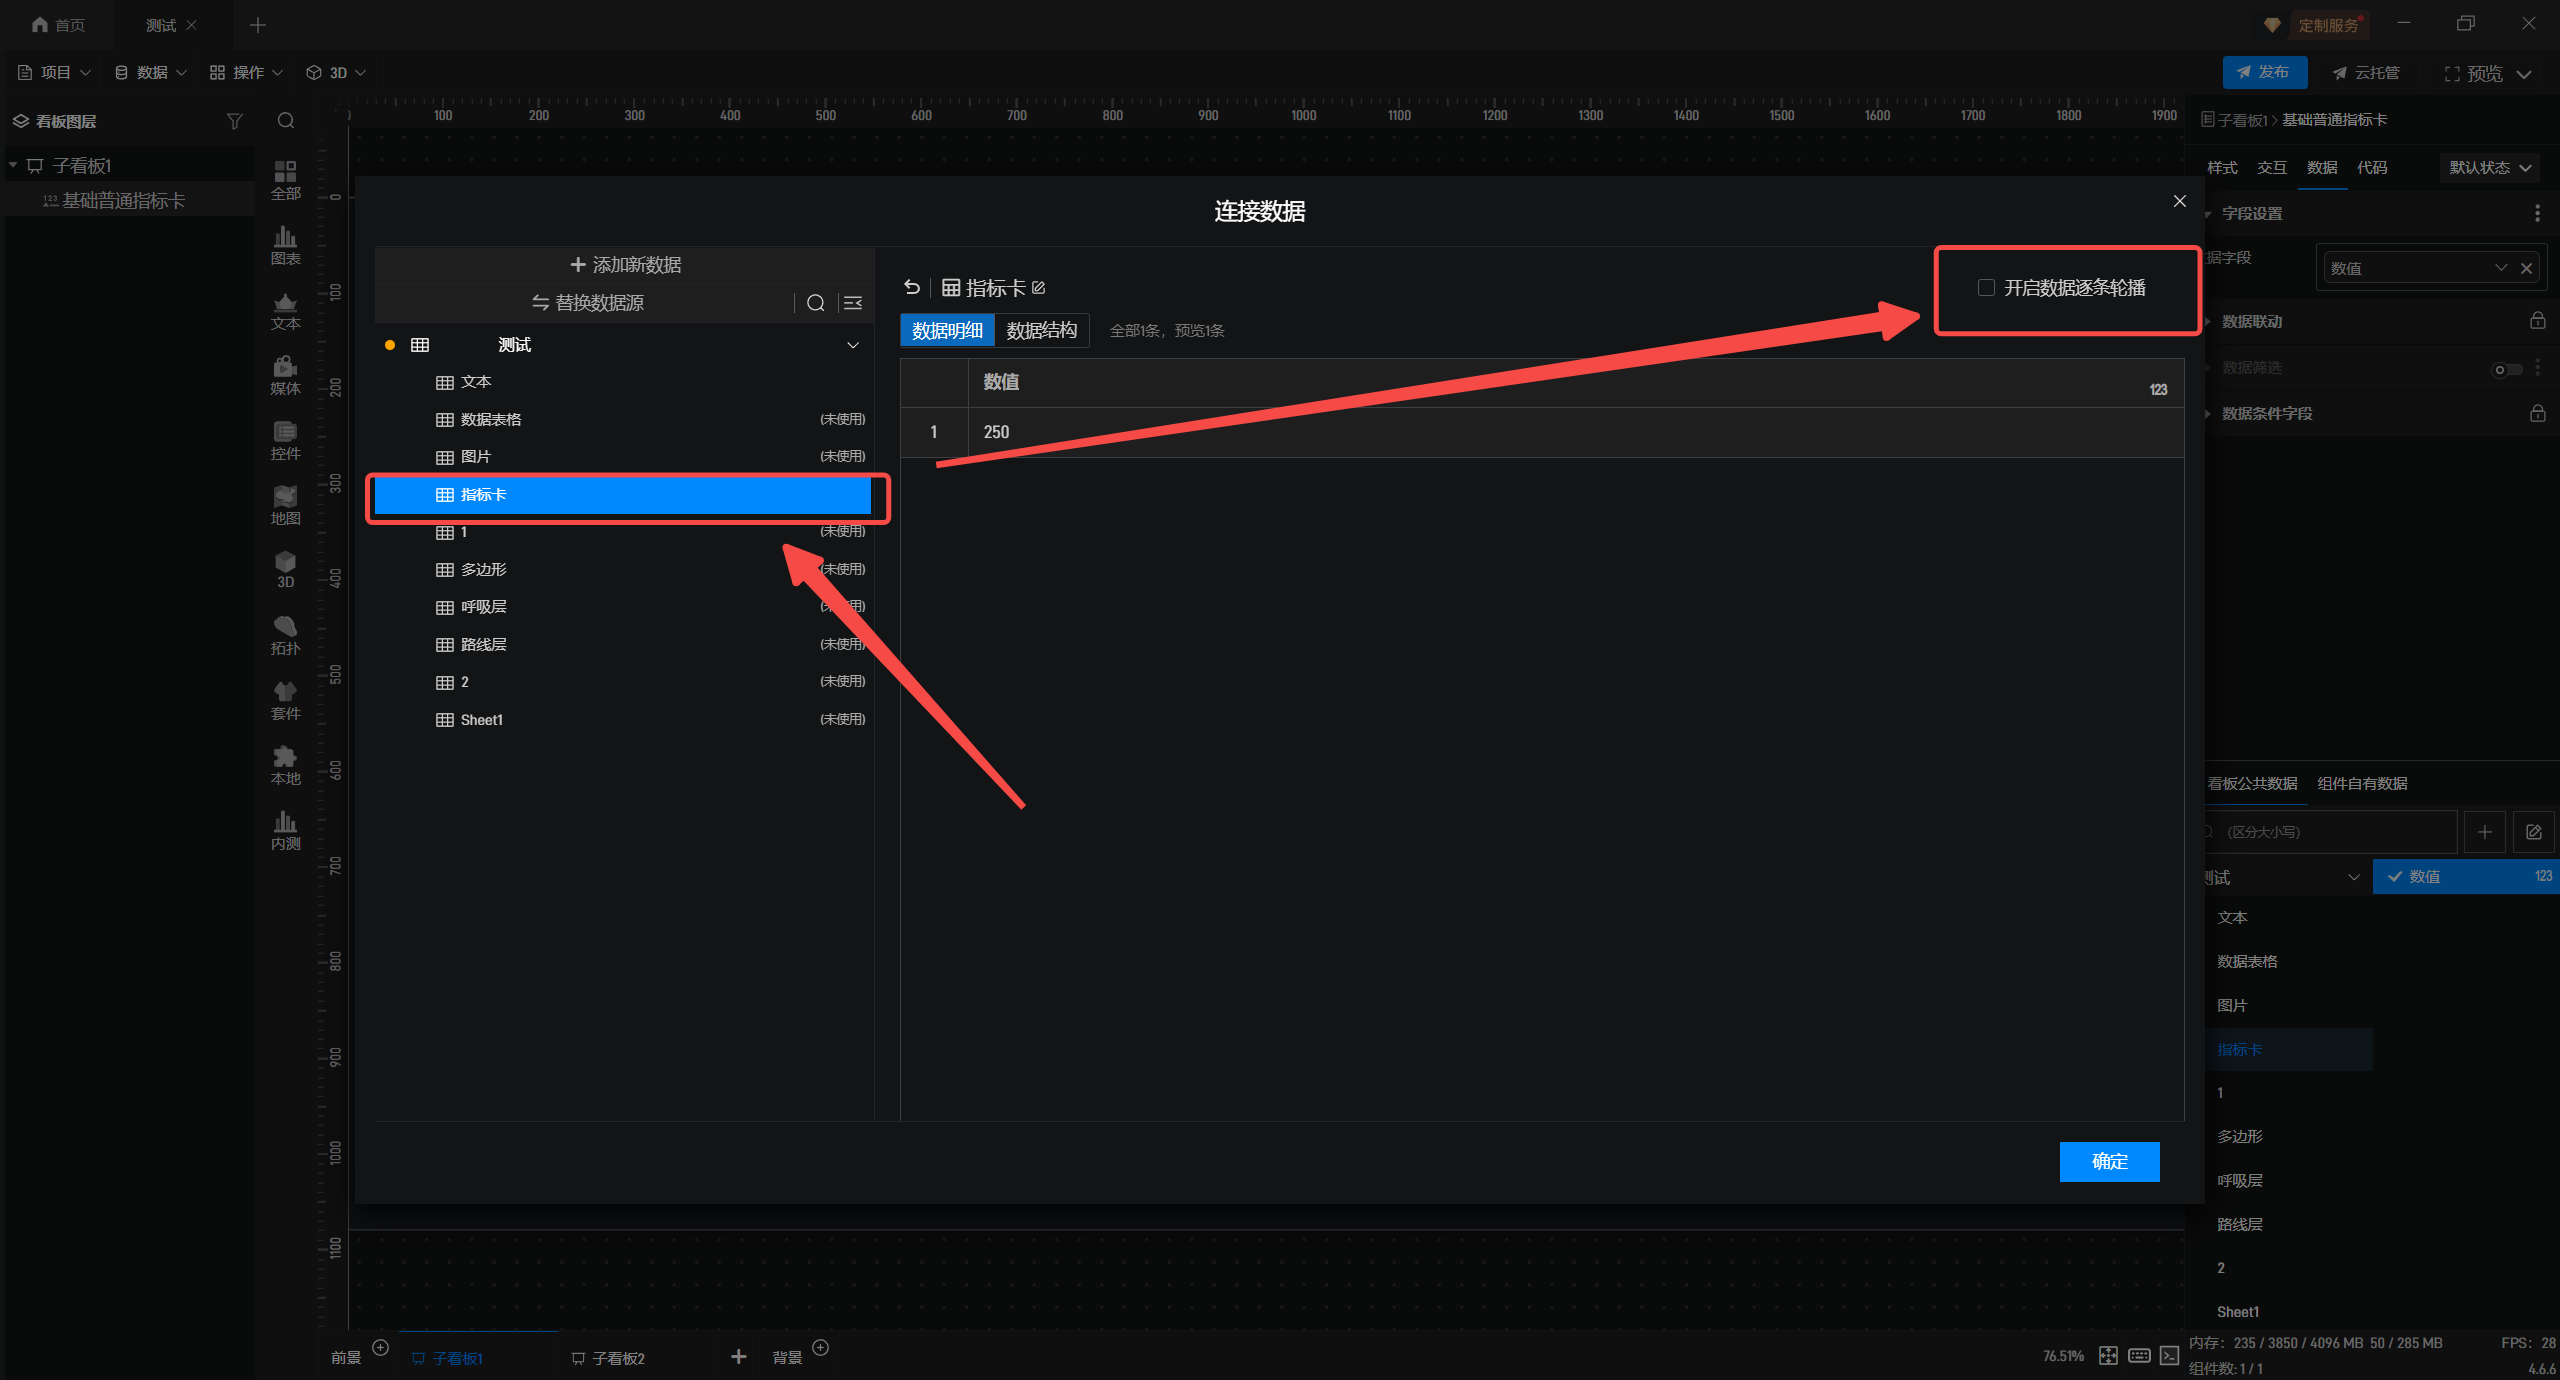Click the filter icon in 看板图层 panel
2560x1380 pixels.
click(x=234, y=121)
